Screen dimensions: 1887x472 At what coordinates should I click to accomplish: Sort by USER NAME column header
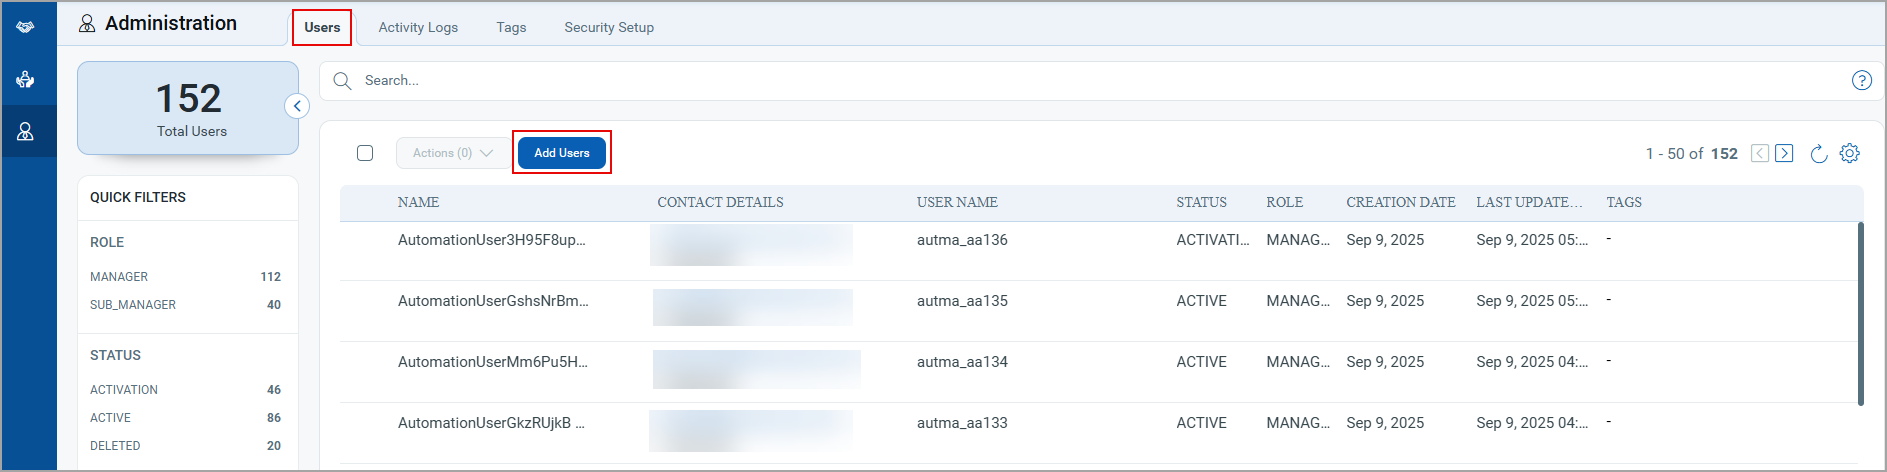(x=957, y=202)
